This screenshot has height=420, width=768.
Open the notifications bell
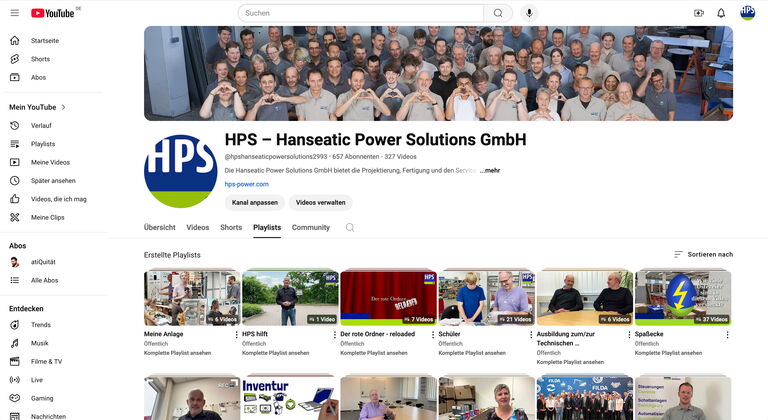(721, 13)
